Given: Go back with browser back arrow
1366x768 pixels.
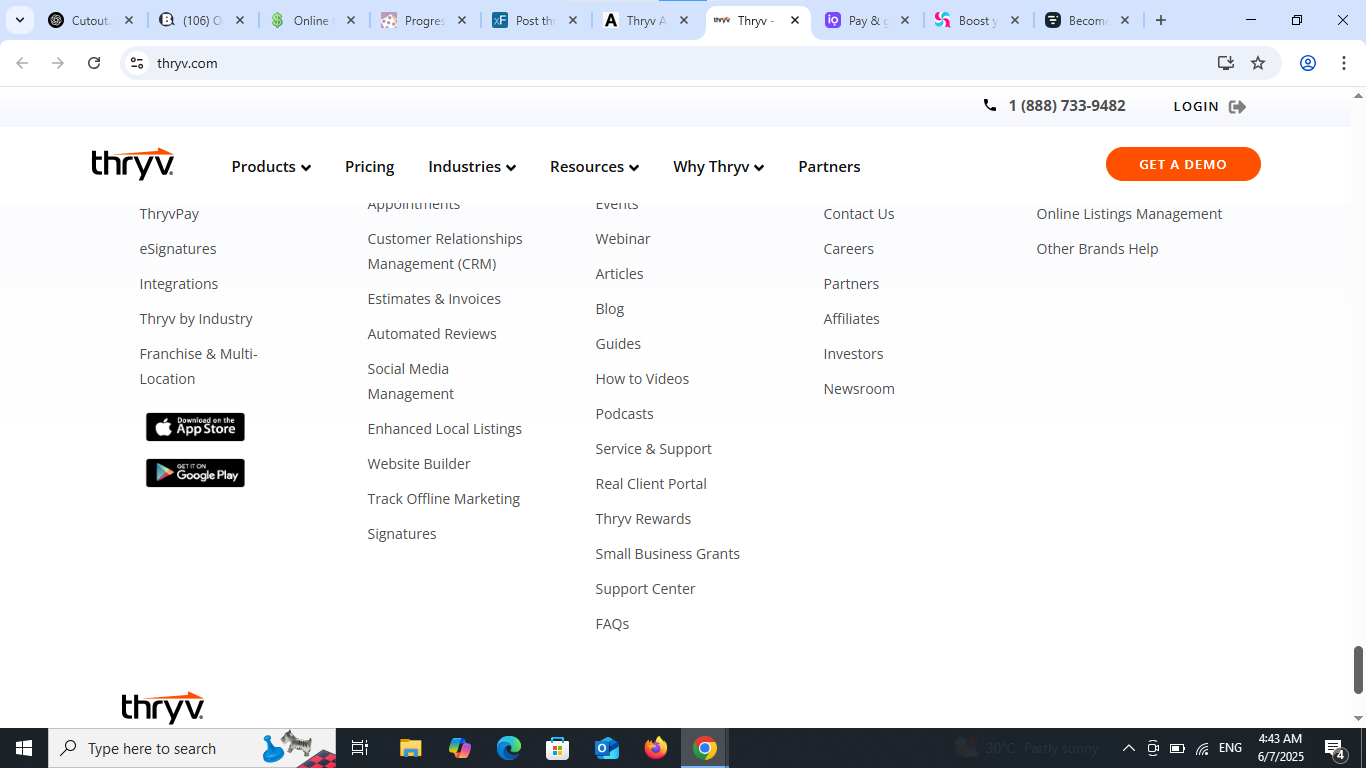Looking at the screenshot, I should (22, 63).
